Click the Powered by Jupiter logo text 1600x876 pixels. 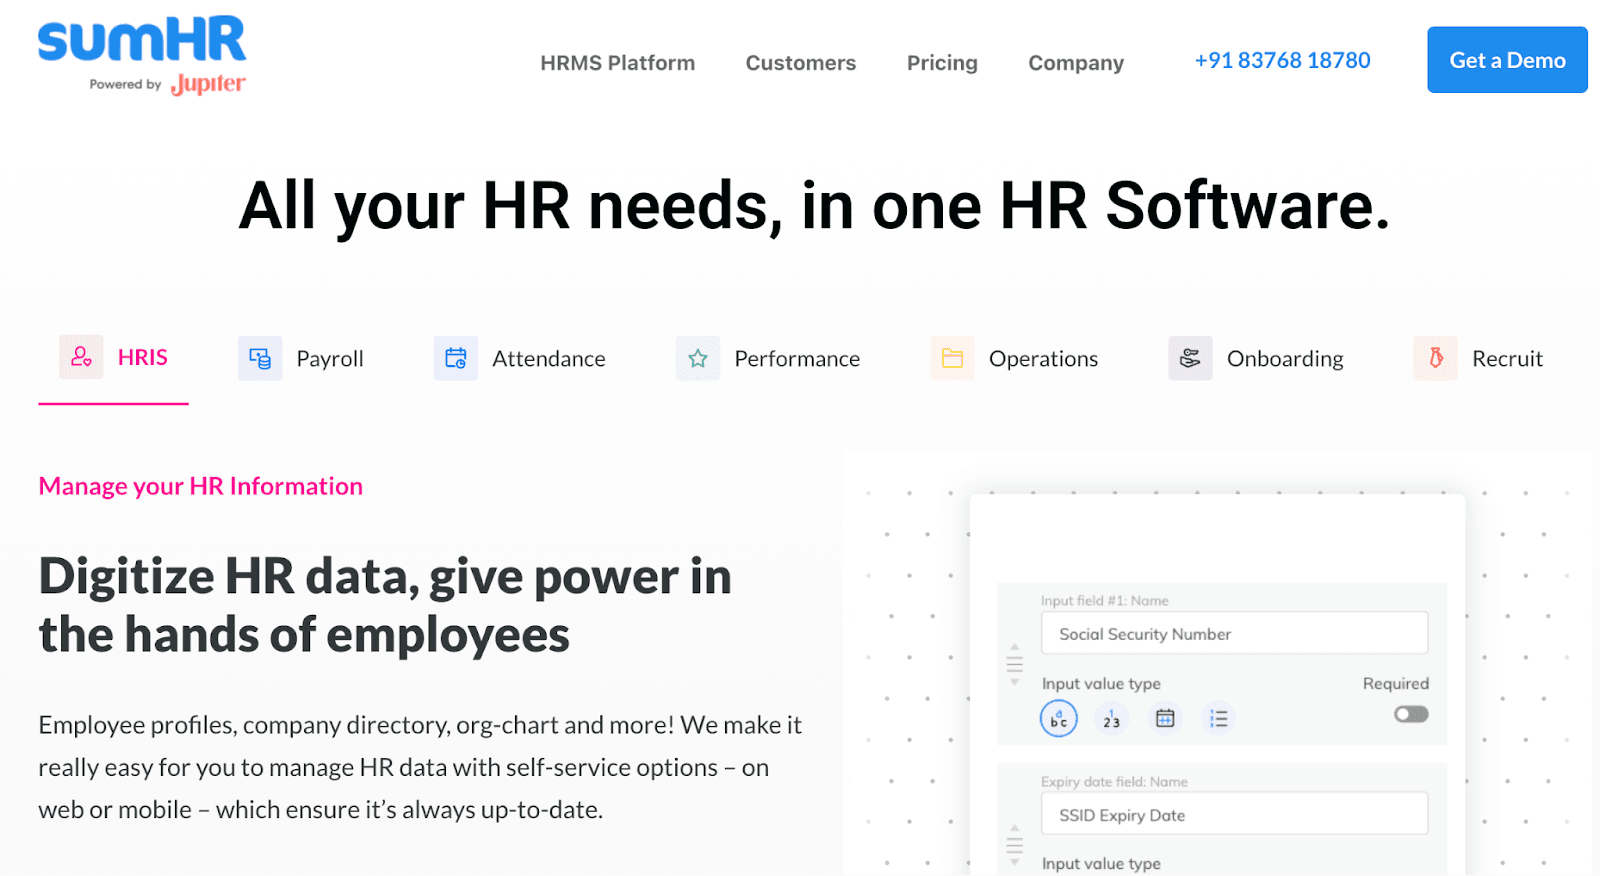pyautogui.click(x=167, y=84)
